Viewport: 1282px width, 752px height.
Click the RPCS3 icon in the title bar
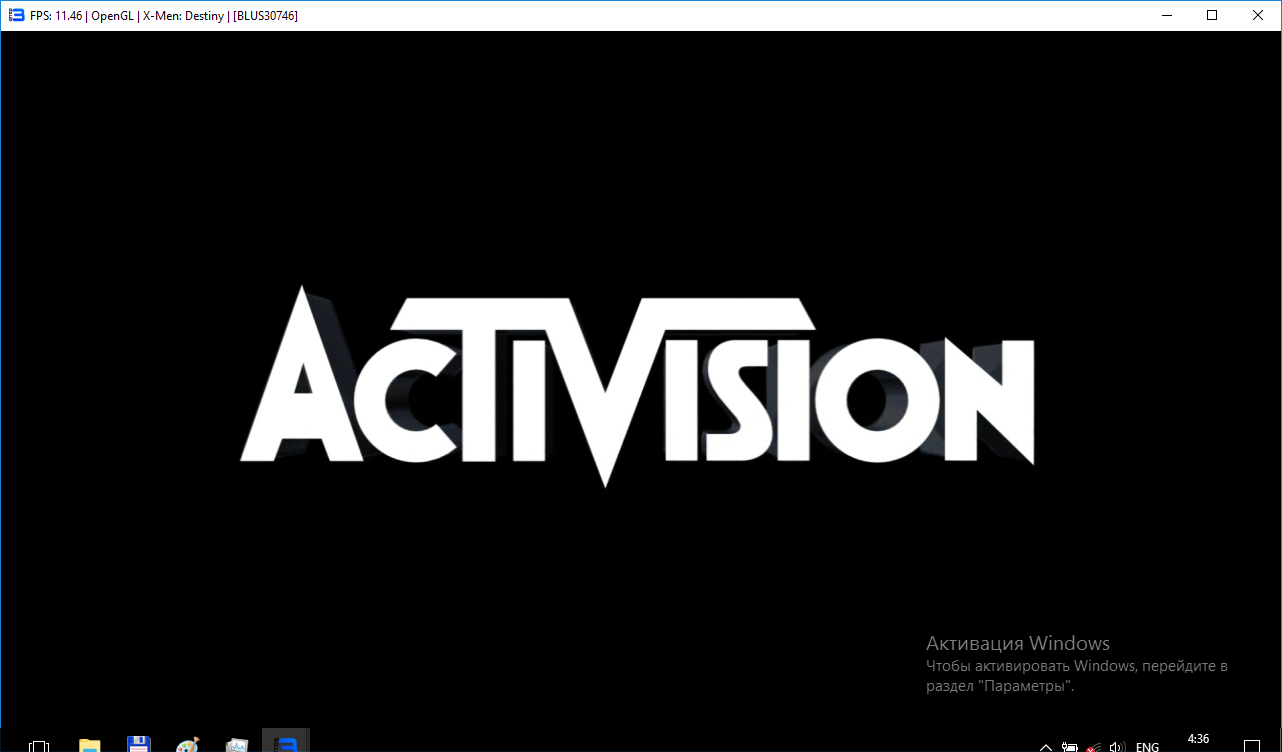click(16, 15)
